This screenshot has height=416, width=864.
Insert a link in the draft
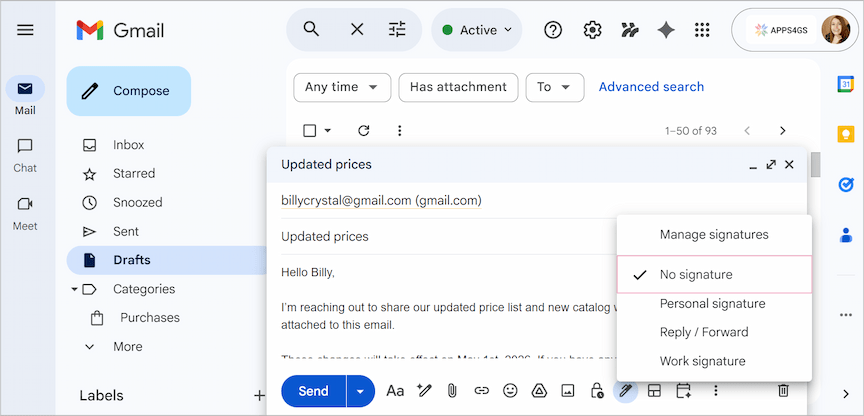click(482, 391)
